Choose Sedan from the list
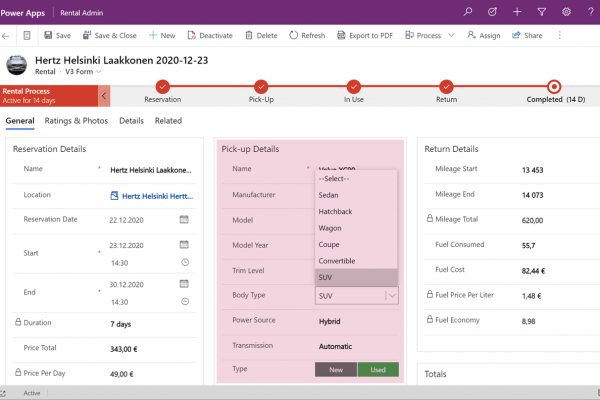This screenshot has height=400, width=600. click(x=356, y=195)
